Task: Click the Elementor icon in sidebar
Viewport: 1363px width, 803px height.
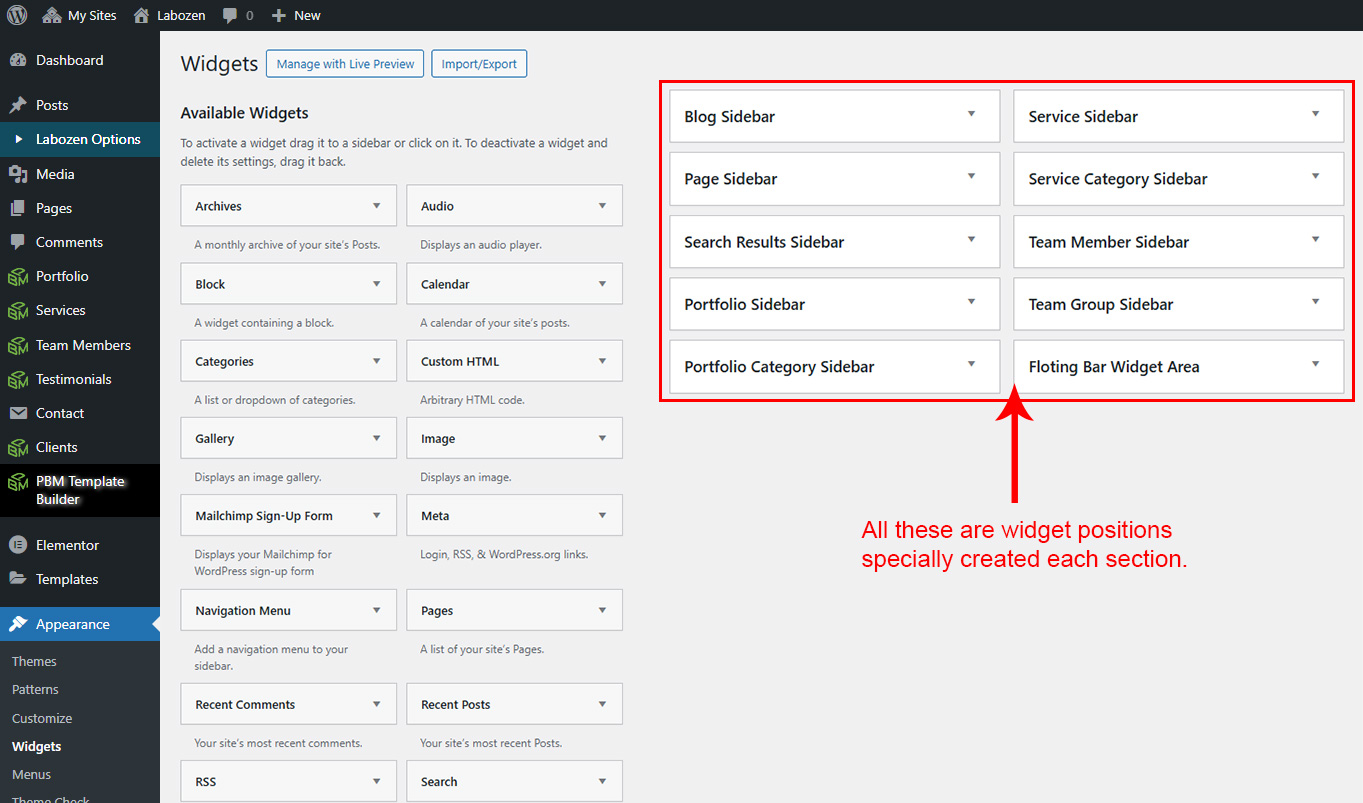Action: pos(18,545)
